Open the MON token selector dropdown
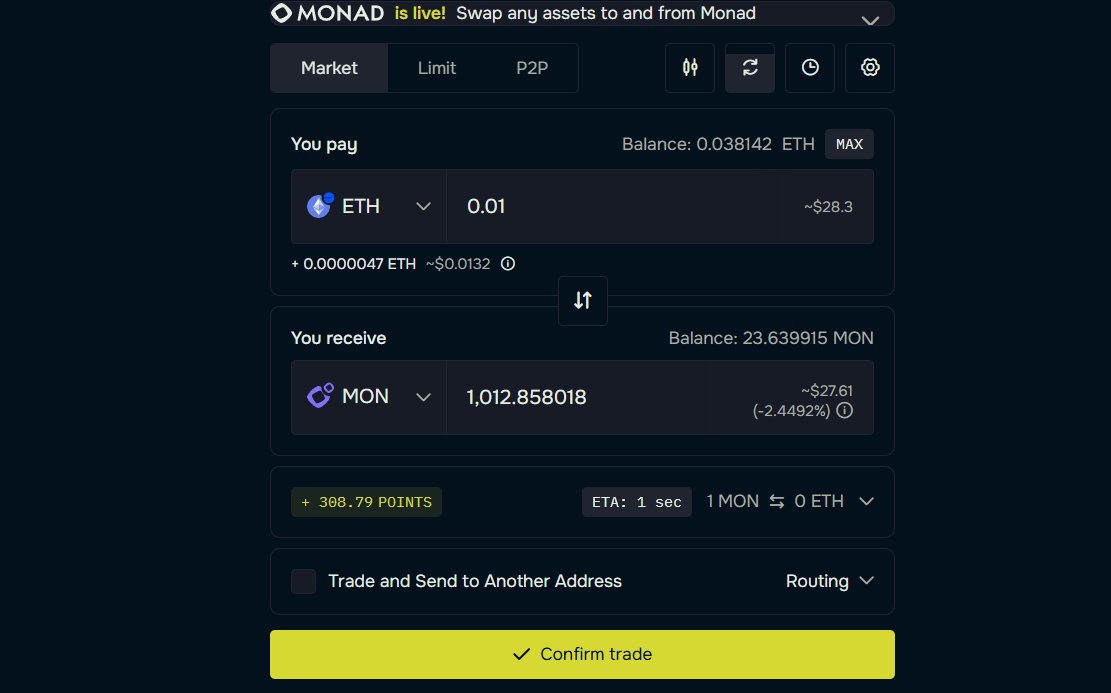Image resolution: width=1111 pixels, height=693 pixels. click(x=368, y=397)
